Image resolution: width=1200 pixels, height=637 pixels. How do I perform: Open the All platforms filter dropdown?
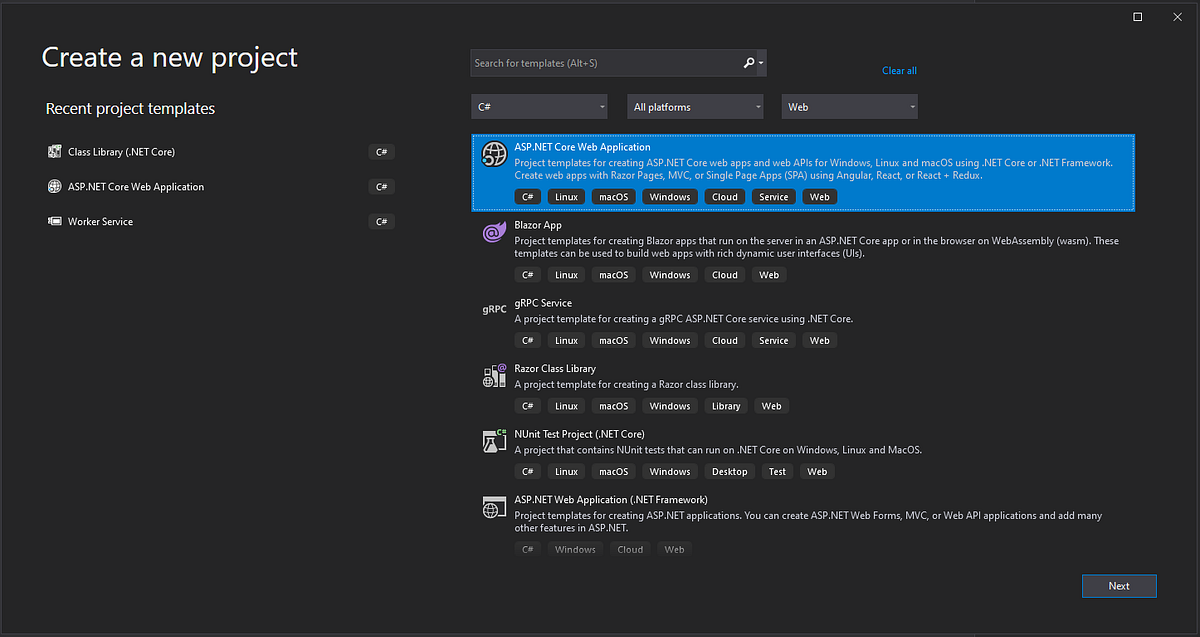tap(695, 107)
